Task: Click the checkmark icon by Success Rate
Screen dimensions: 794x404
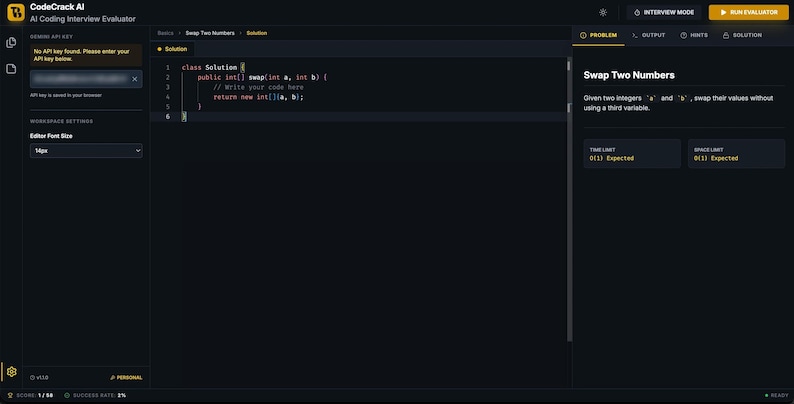Action: [x=67, y=395]
